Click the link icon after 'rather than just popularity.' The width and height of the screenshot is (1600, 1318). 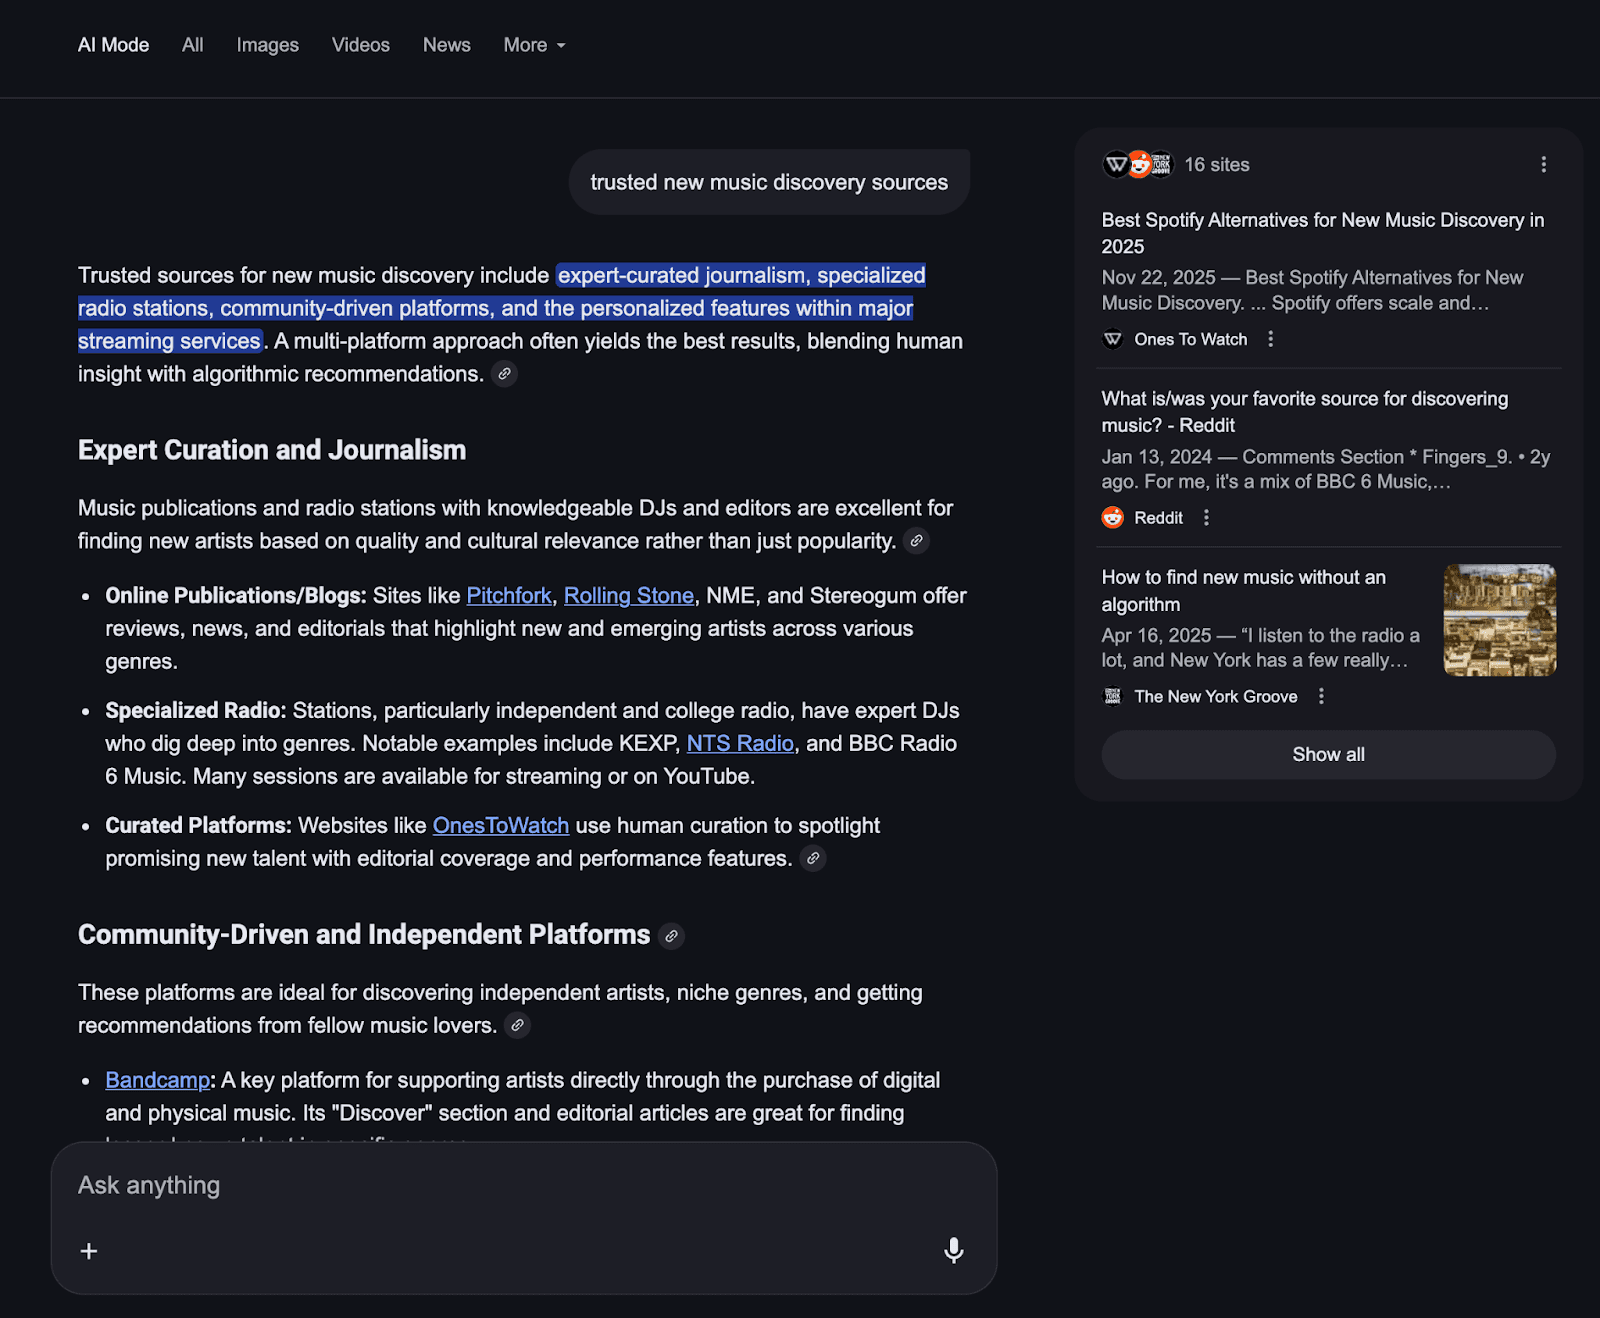pos(916,541)
